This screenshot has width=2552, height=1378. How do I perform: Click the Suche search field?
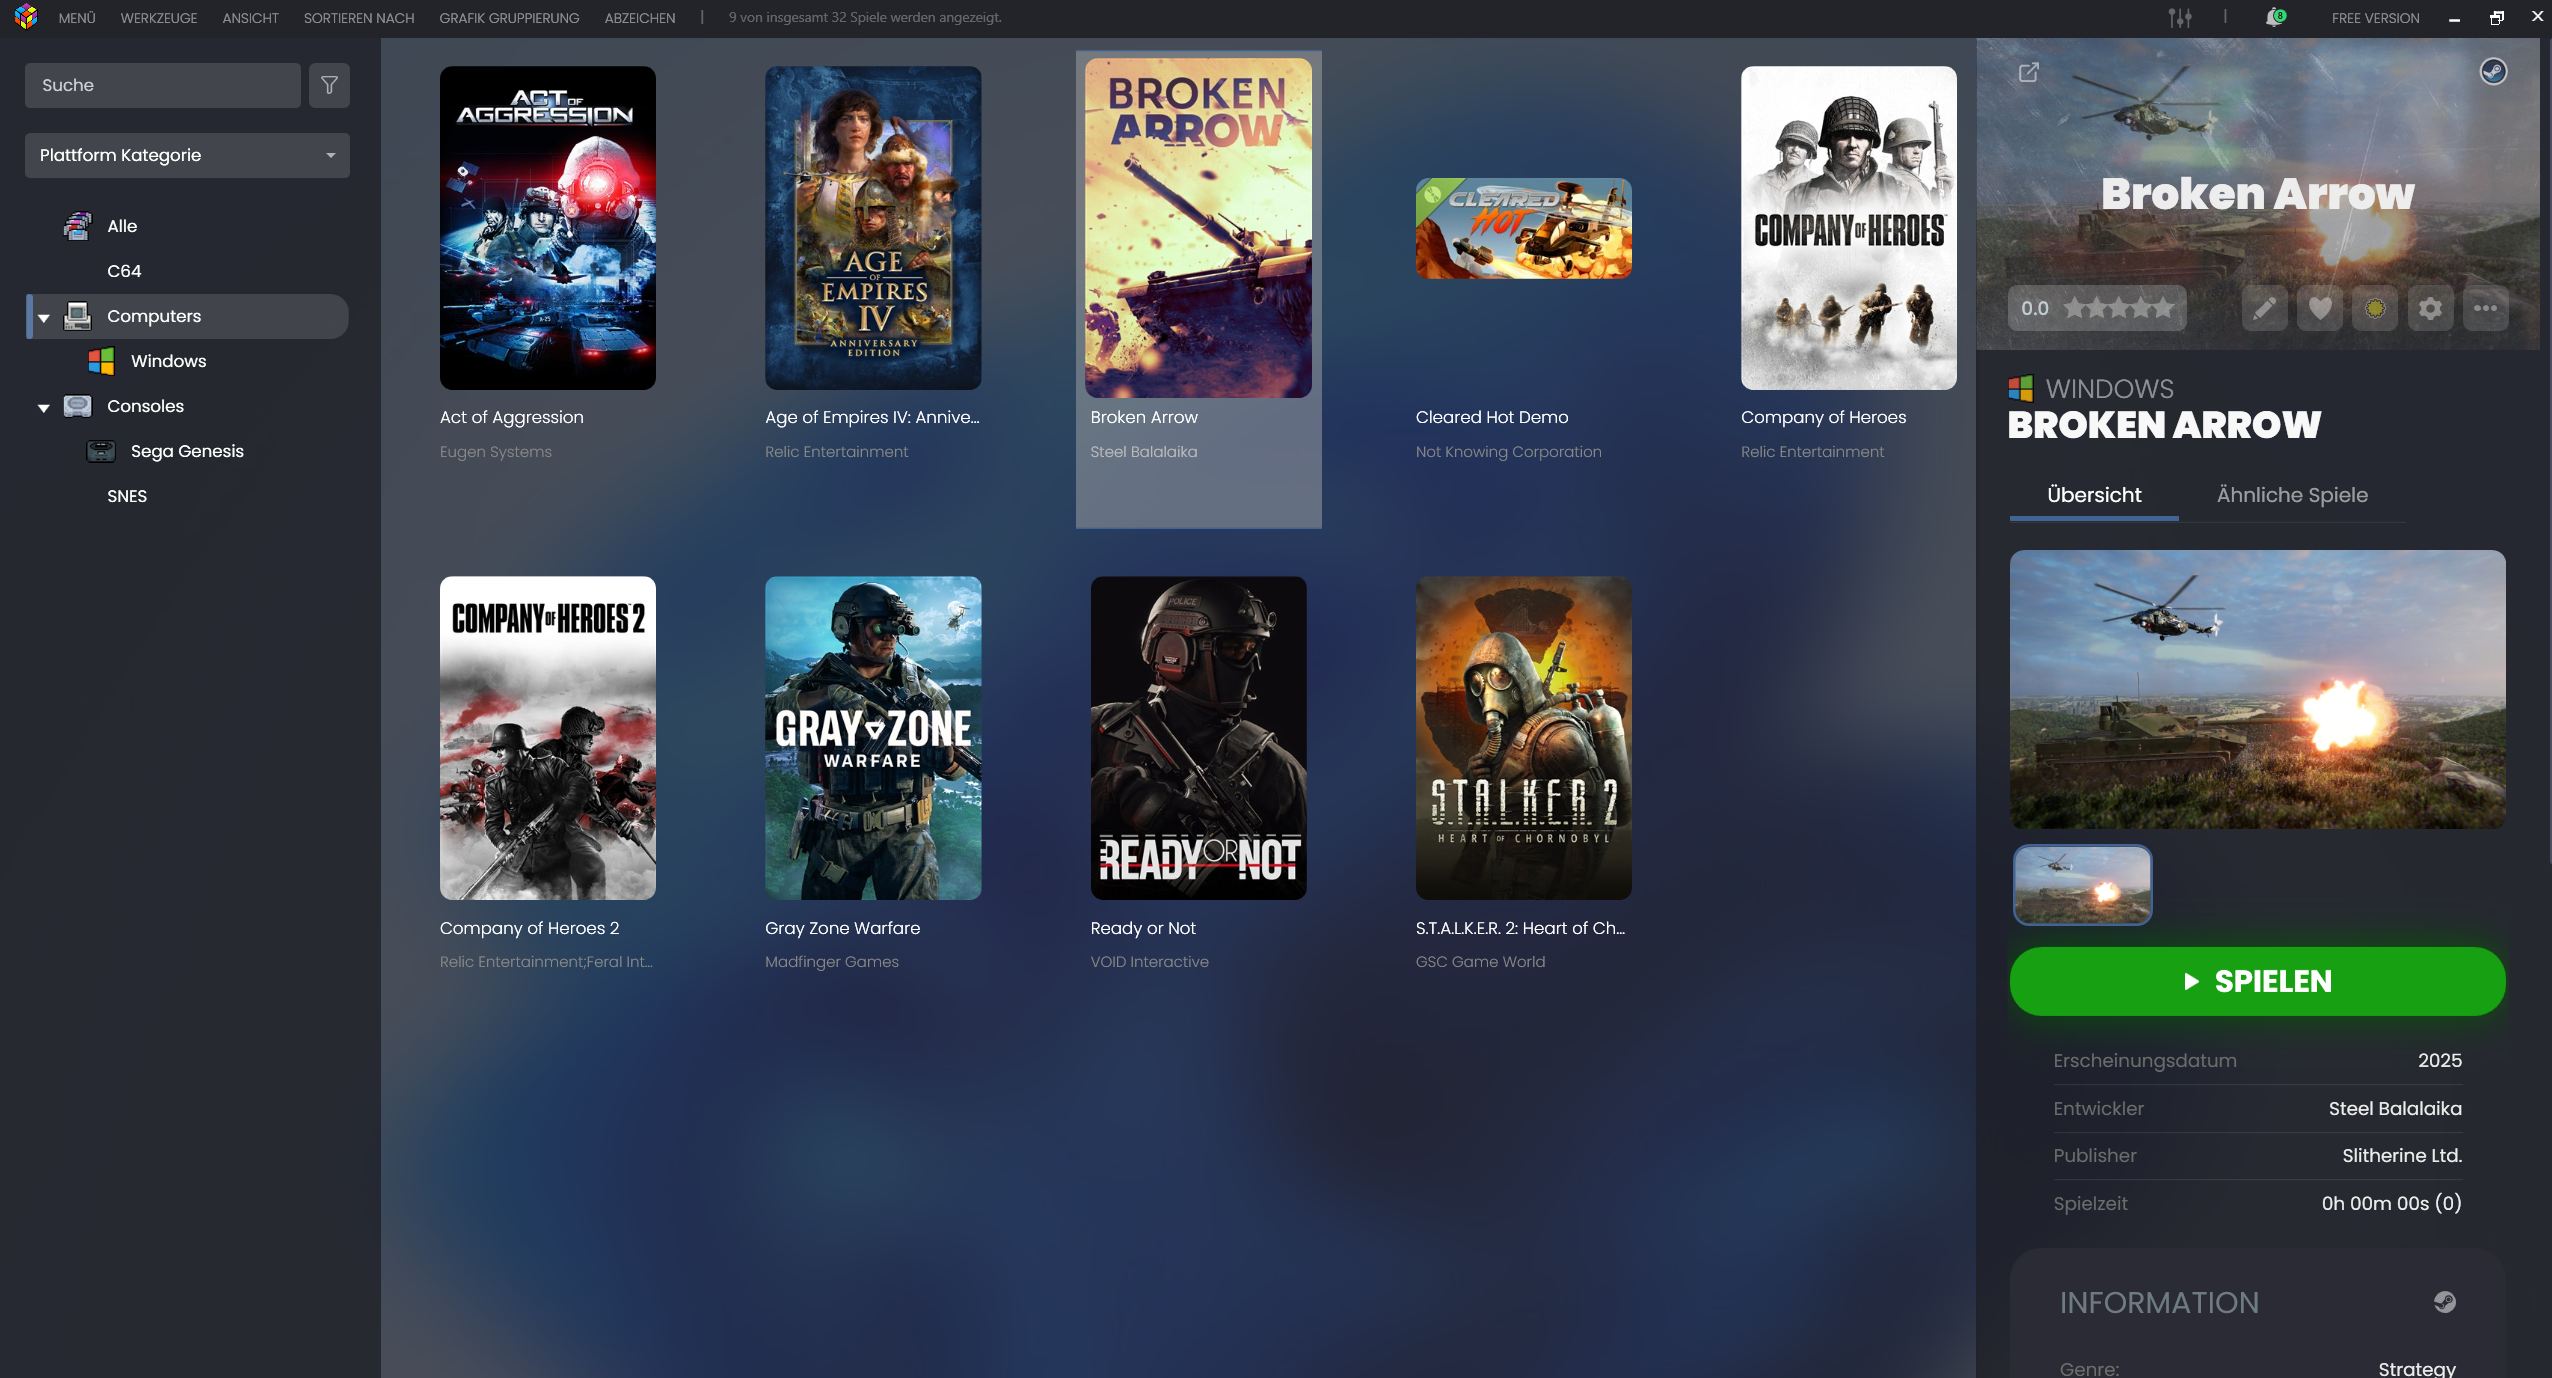pyautogui.click(x=162, y=85)
